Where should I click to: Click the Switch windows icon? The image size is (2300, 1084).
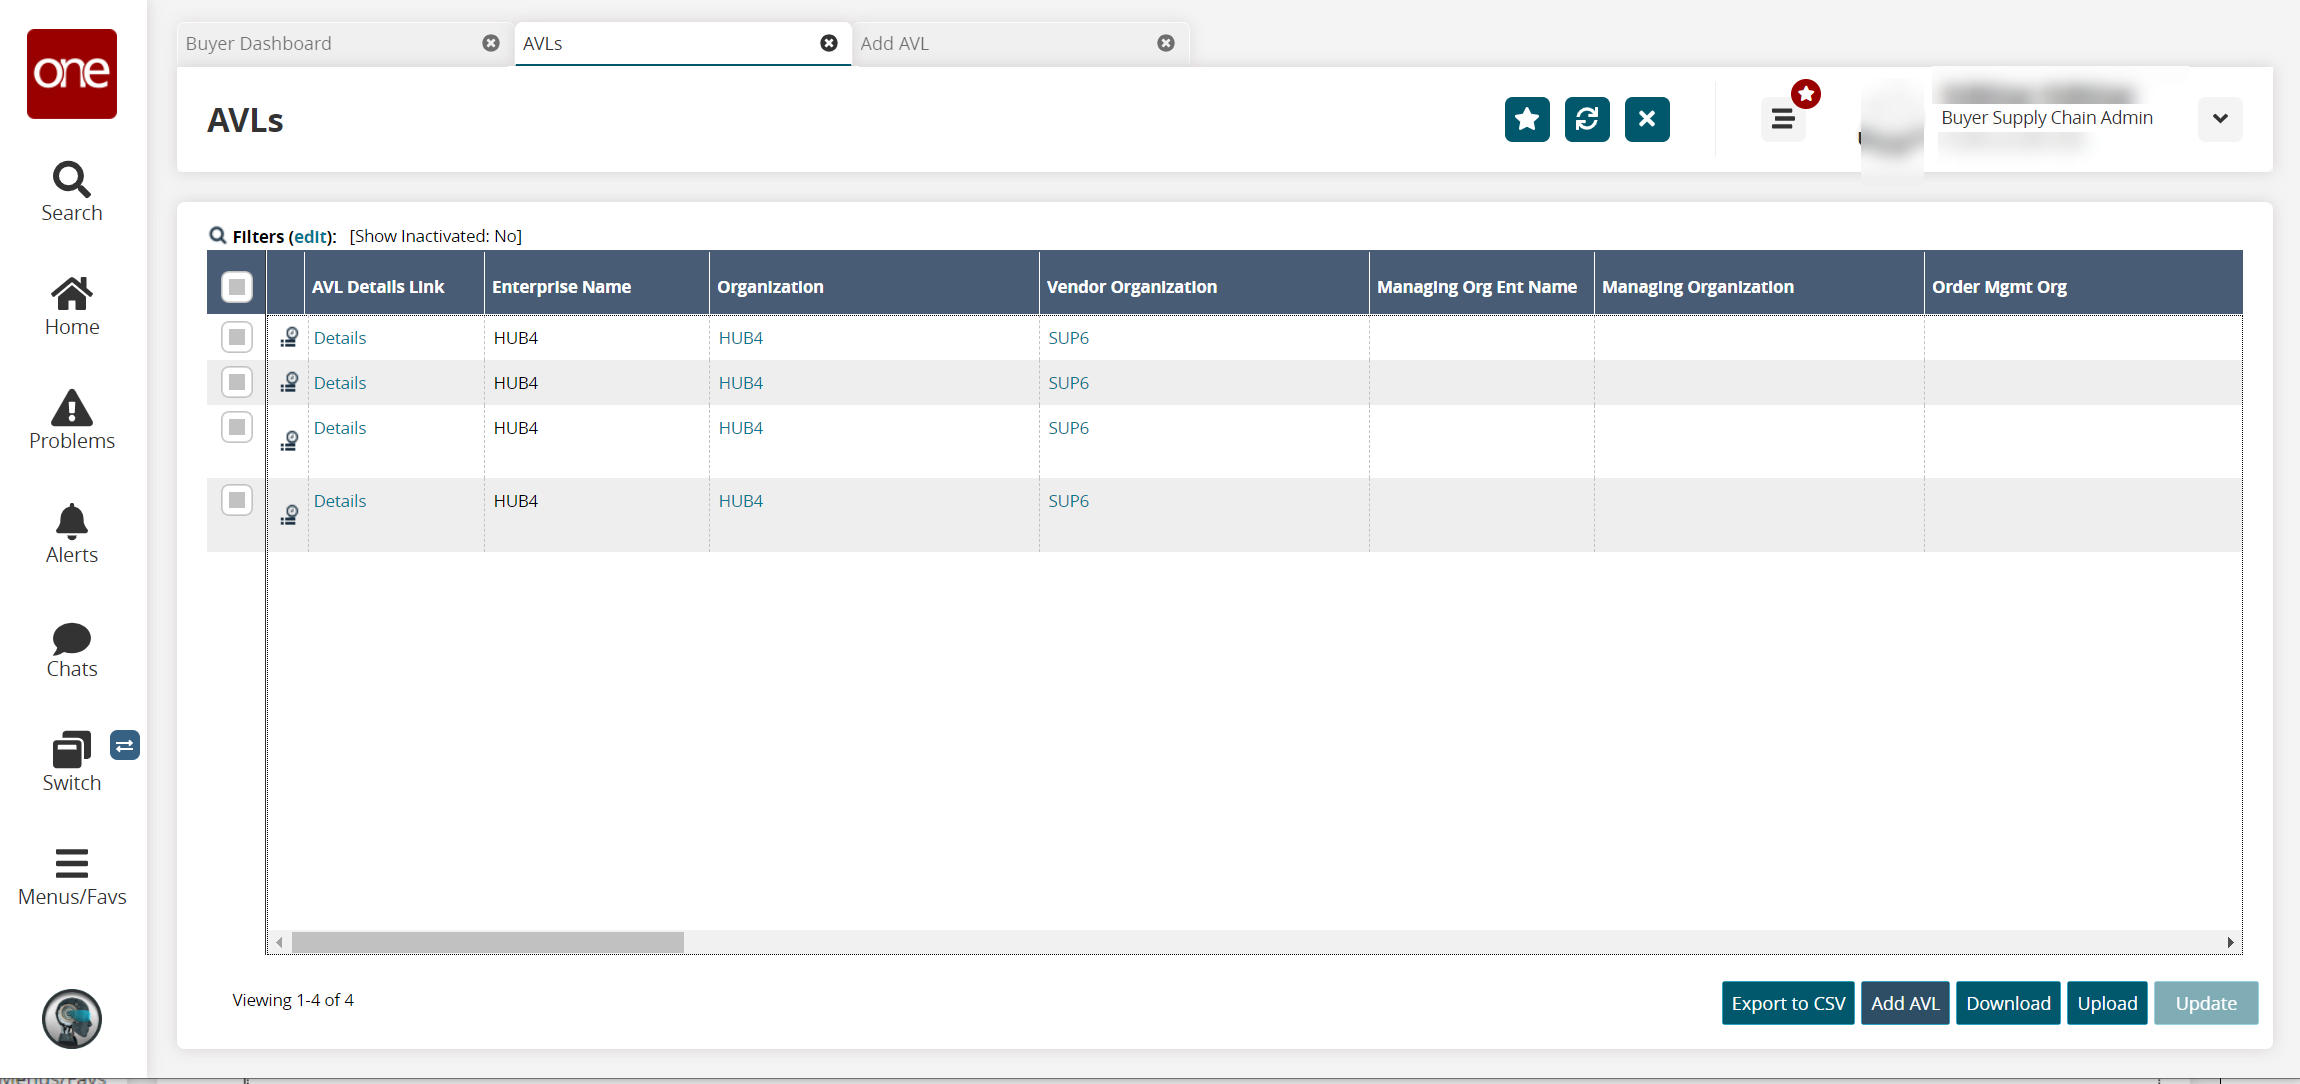coord(71,761)
